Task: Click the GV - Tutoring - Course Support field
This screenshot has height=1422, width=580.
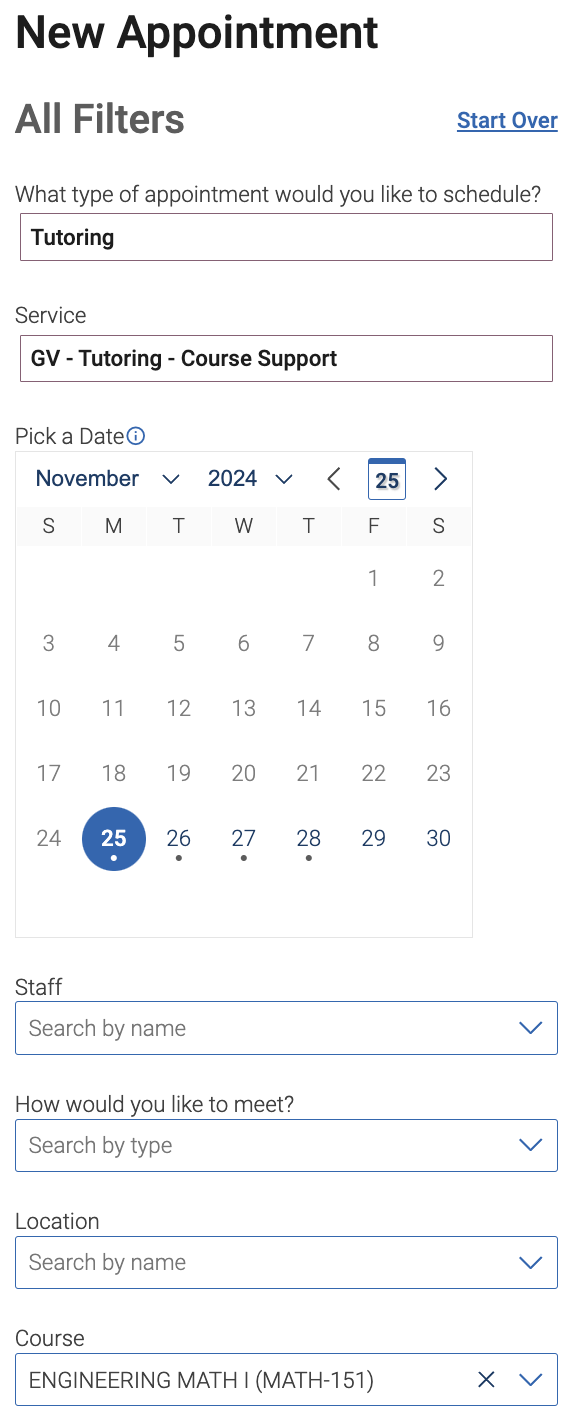Action: coord(286,358)
